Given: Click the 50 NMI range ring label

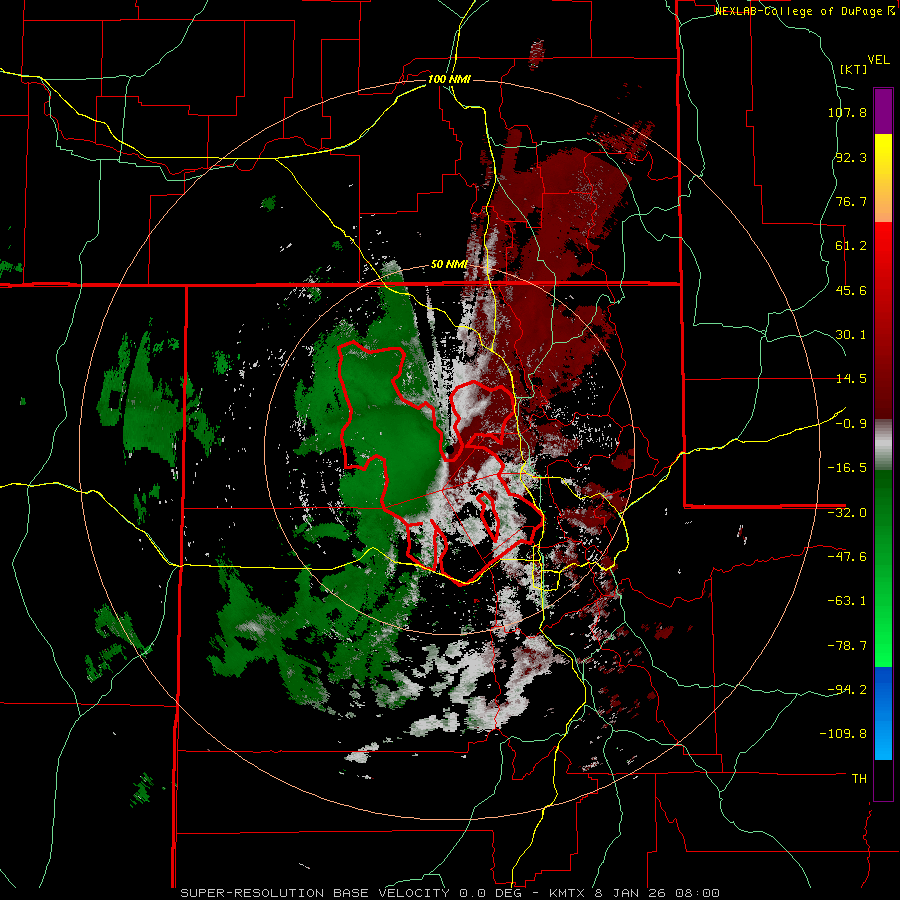Looking at the screenshot, I should tap(449, 265).
